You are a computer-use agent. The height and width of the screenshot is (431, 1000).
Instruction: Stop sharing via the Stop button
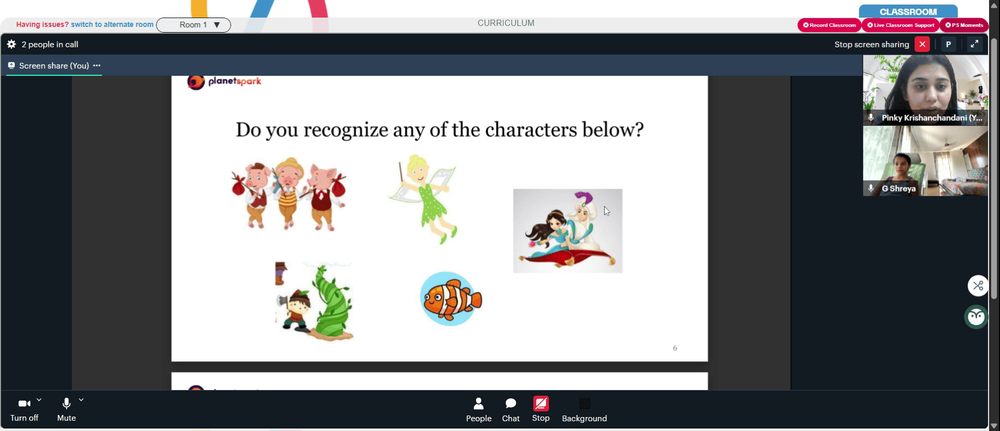coord(541,409)
